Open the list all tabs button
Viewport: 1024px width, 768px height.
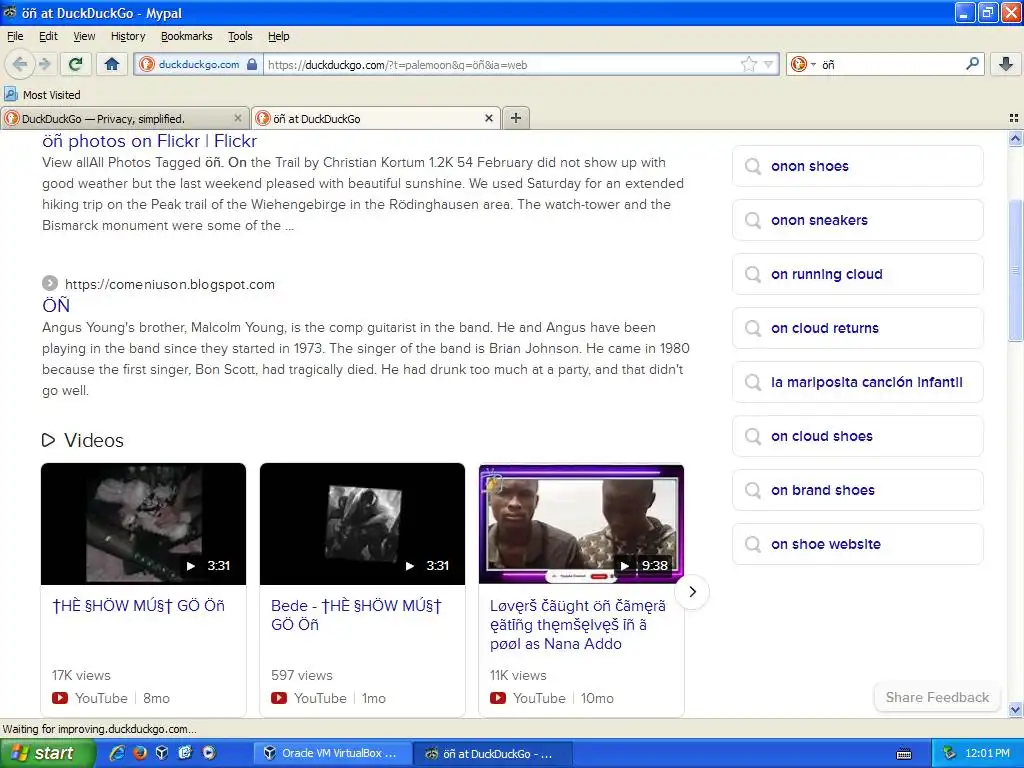click(1014, 118)
